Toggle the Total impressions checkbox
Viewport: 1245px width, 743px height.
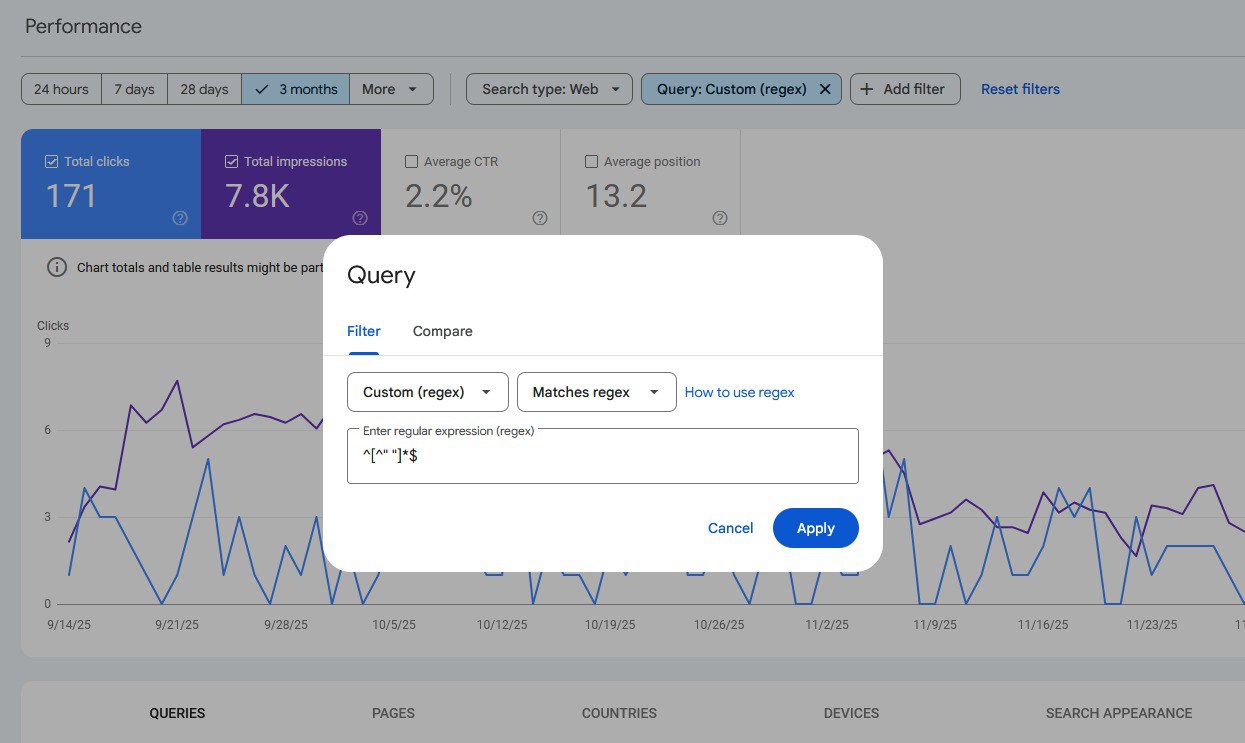[232, 161]
